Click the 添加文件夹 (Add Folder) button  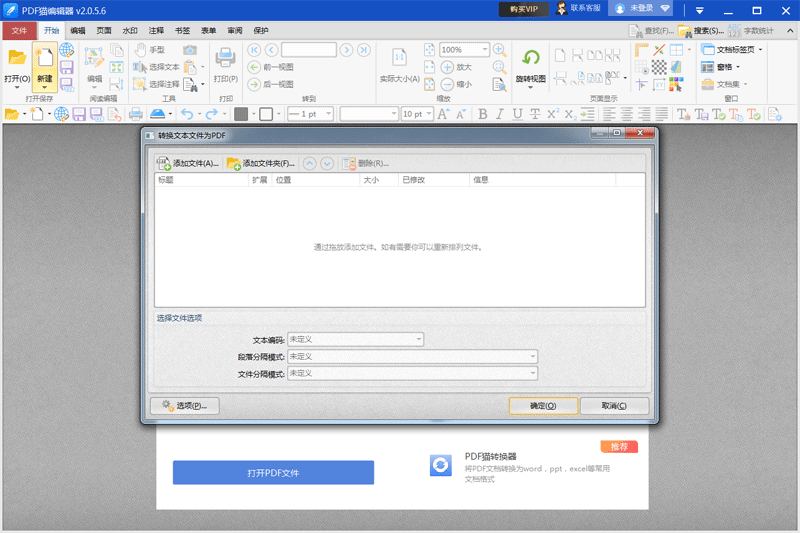tap(260, 163)
